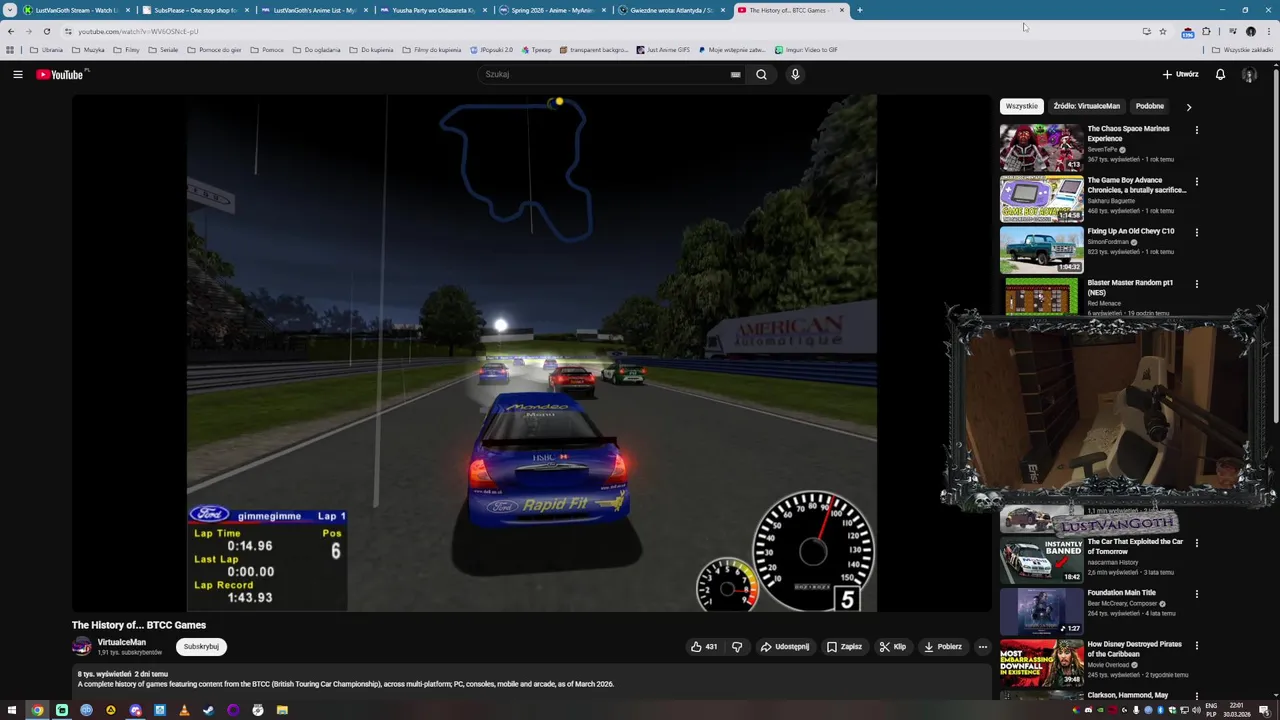
Task: Switch to SubsPlease browser tab
Action: tap(194, 10)
